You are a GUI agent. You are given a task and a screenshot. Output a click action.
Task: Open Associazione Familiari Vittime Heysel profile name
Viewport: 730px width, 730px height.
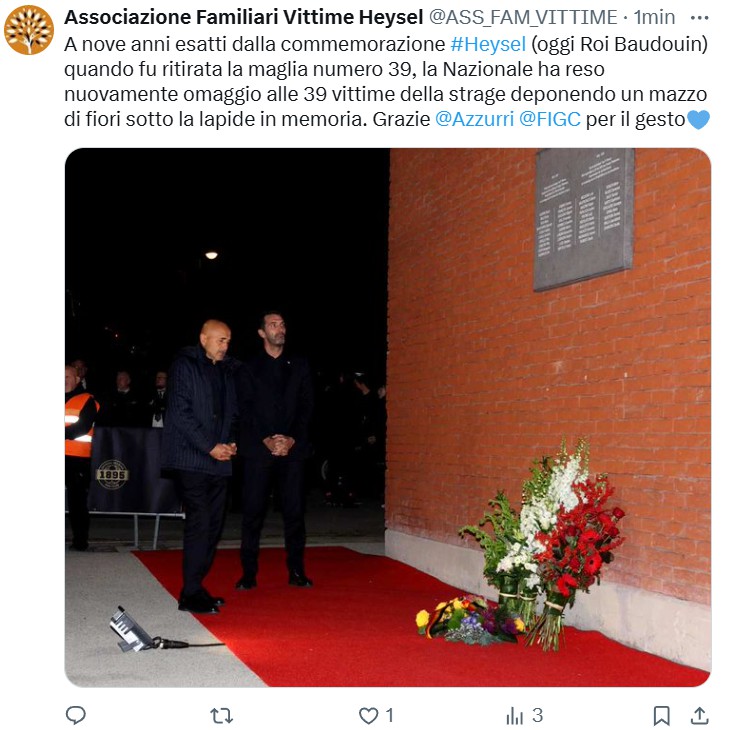[243, 18]
